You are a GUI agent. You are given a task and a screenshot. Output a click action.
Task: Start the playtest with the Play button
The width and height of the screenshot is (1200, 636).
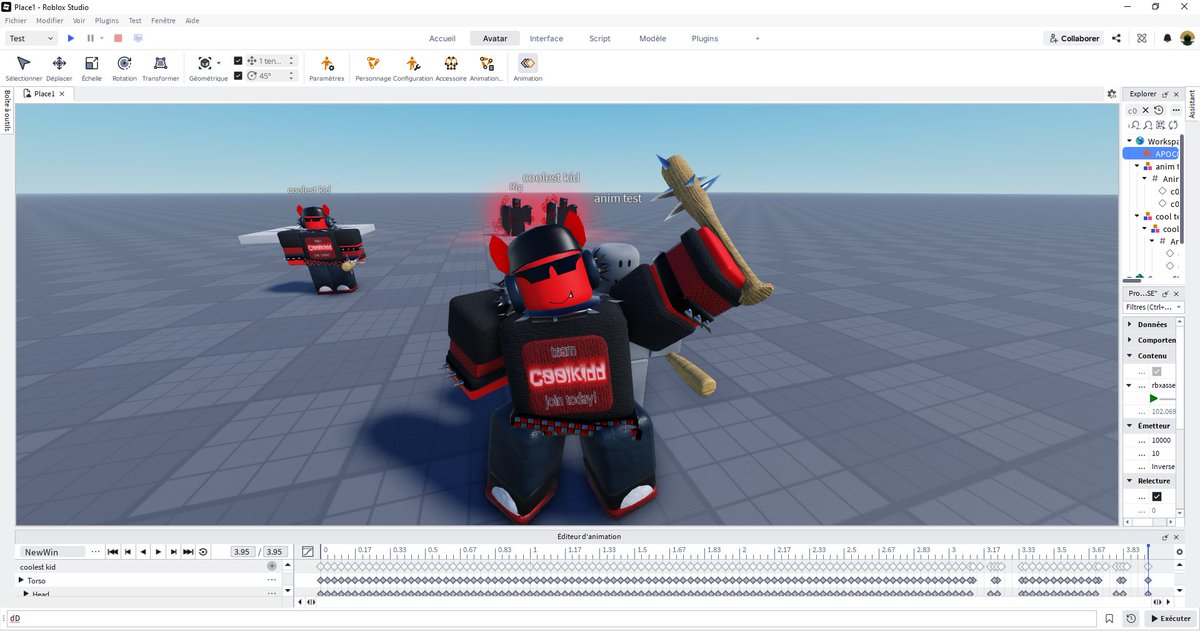click(71, 38)
